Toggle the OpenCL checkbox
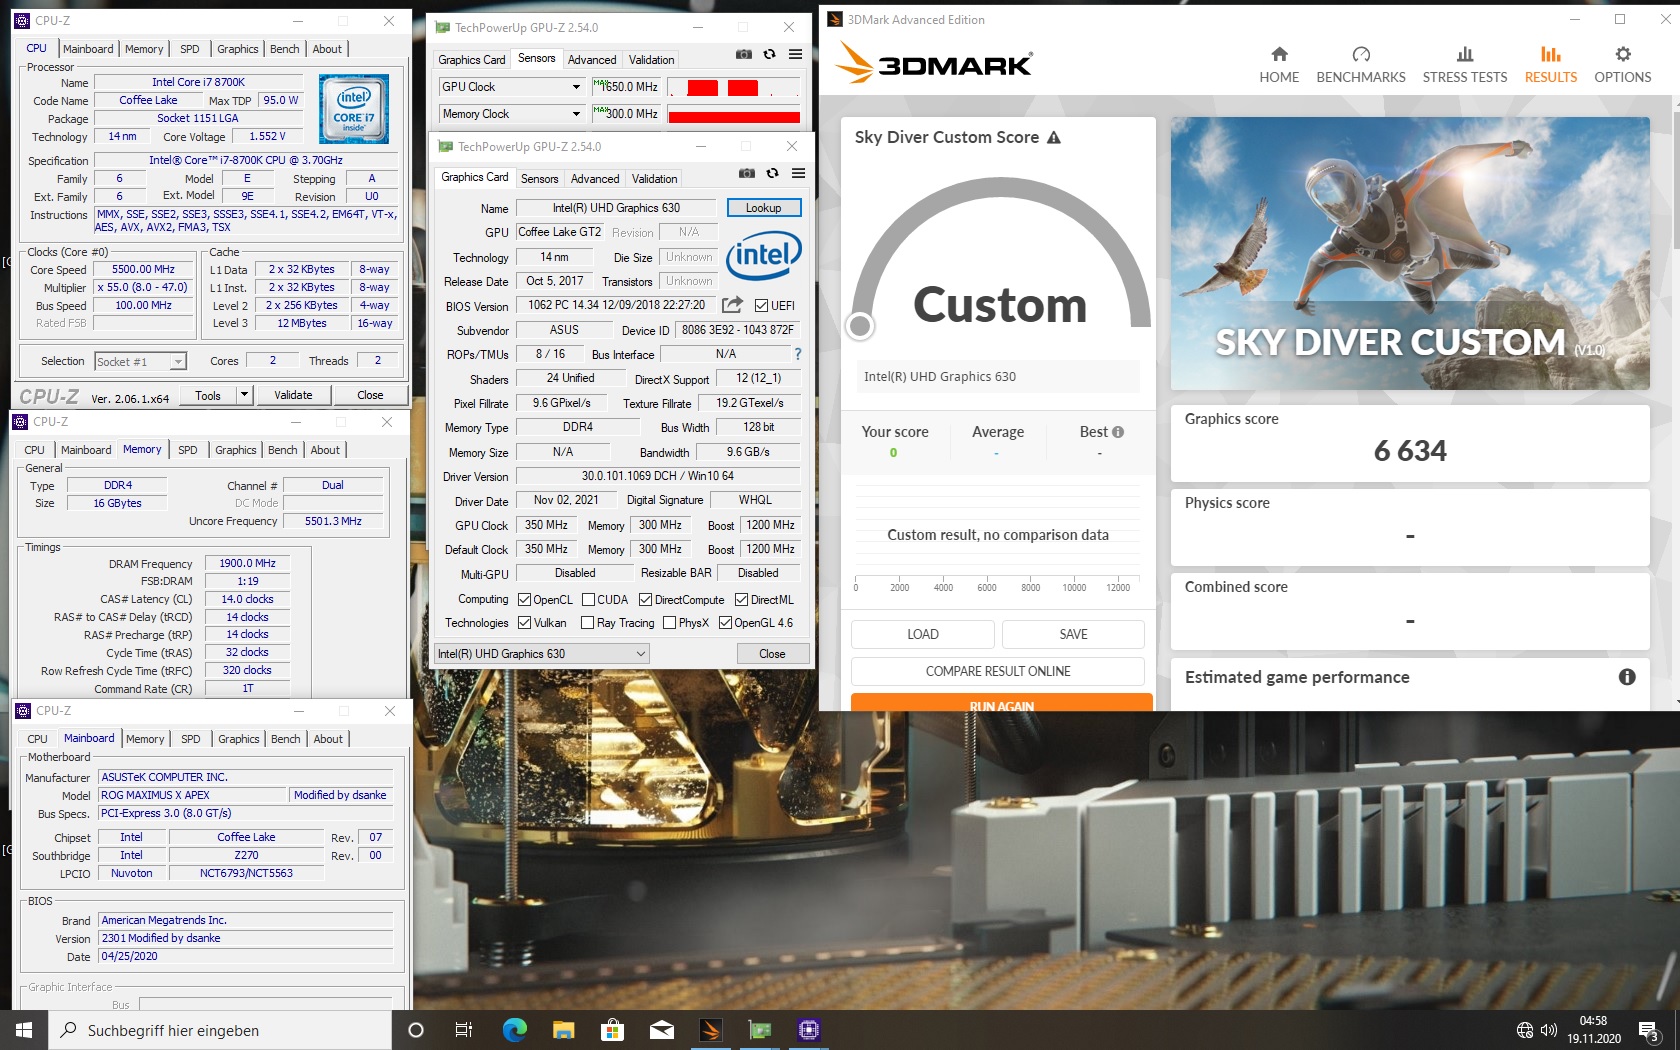 524,600
